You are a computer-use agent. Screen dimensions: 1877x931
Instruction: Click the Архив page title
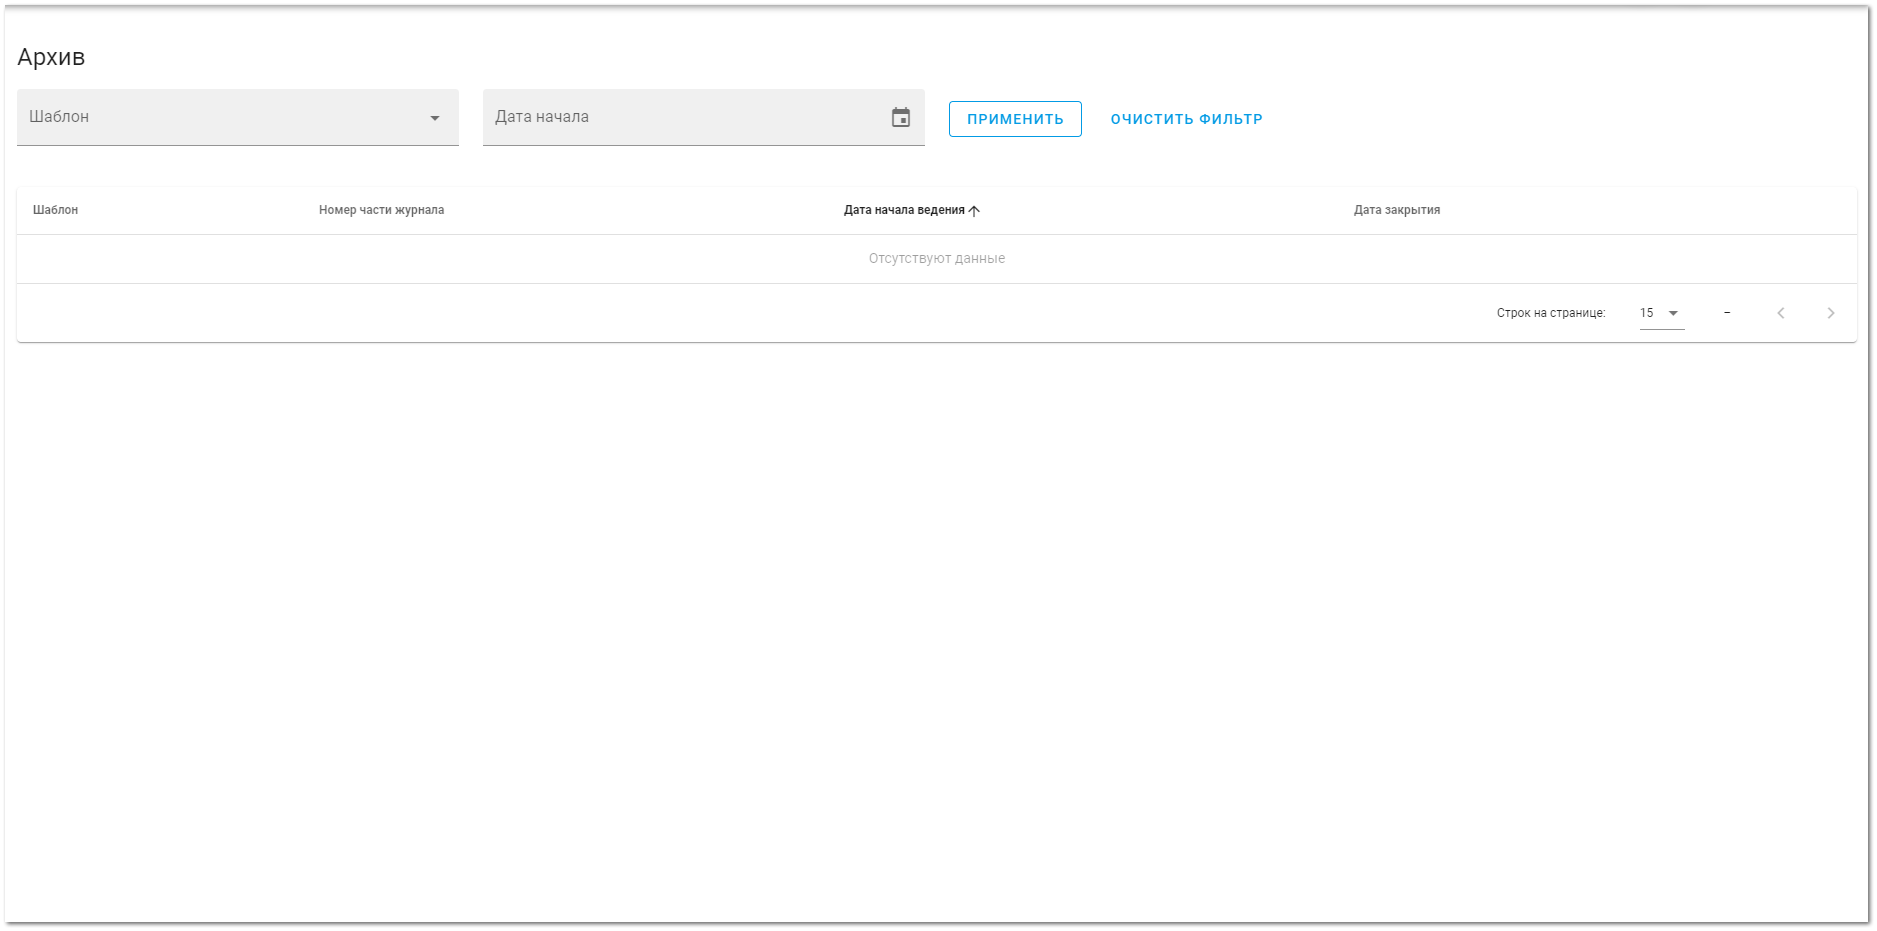(51, 57)
